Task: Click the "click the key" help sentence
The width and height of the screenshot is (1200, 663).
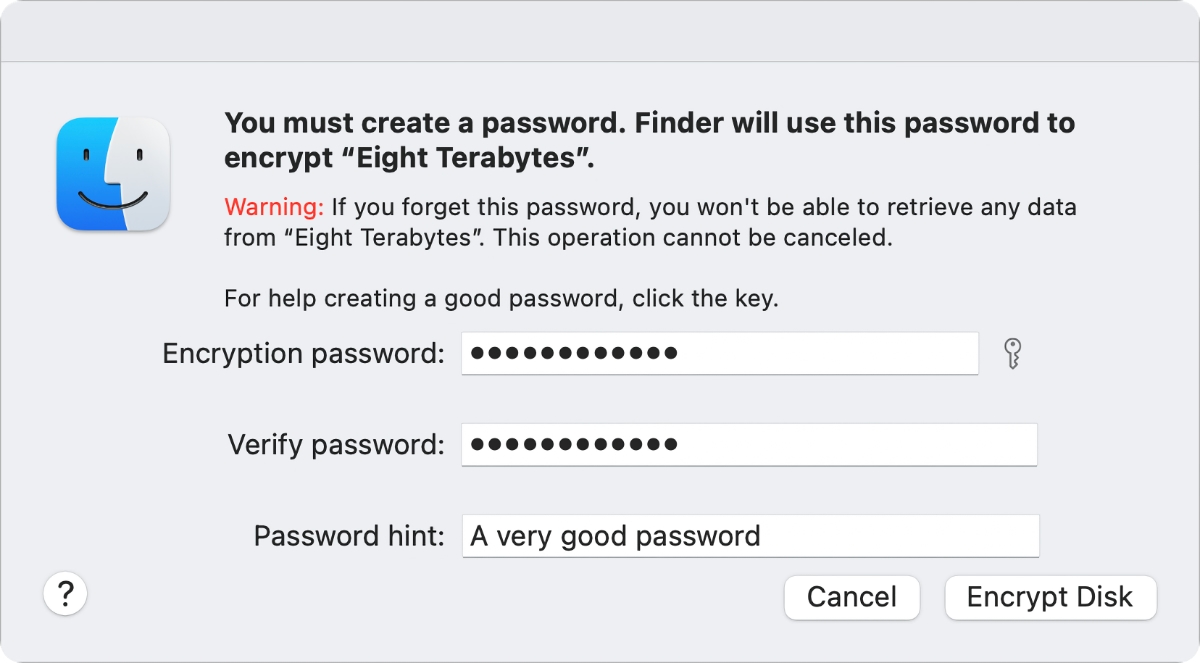Action: (x=501, y=298)
